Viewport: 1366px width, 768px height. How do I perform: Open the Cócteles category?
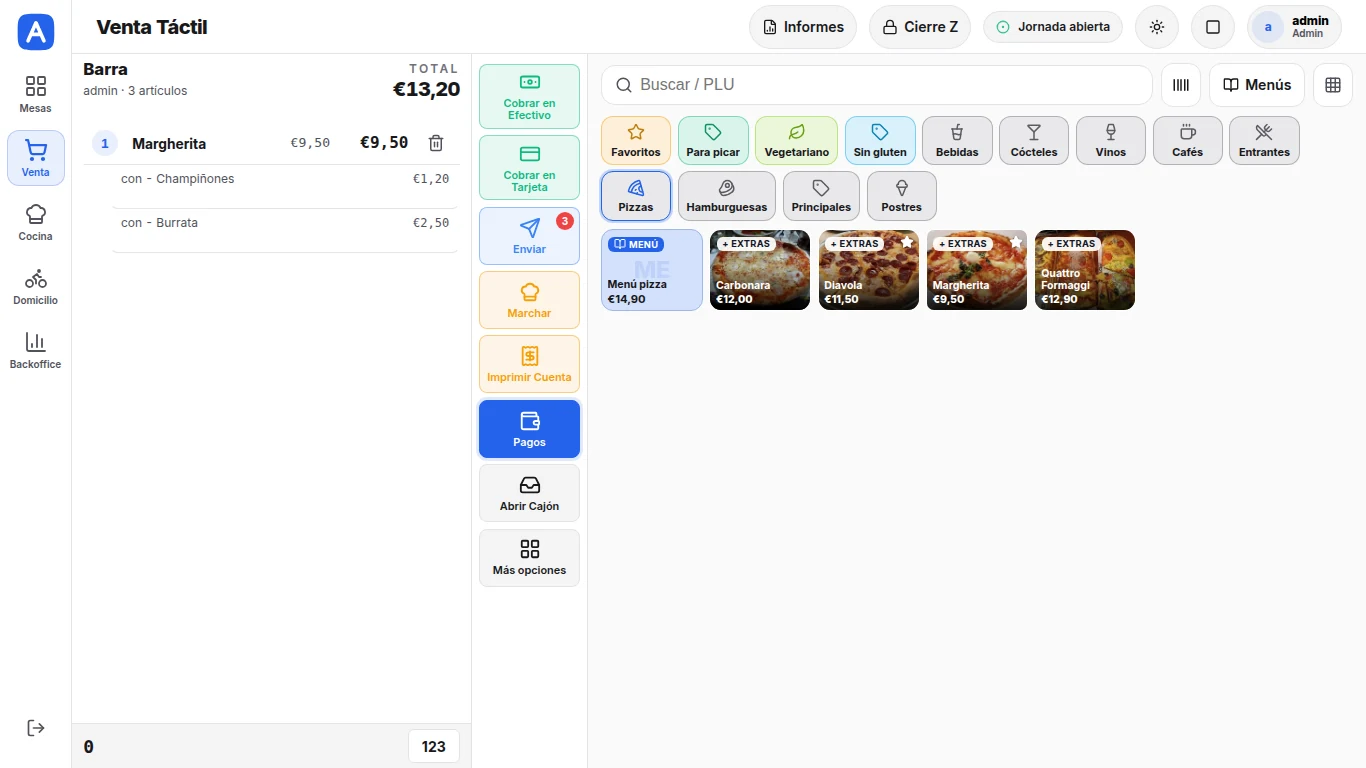[x=1034, y=141]
